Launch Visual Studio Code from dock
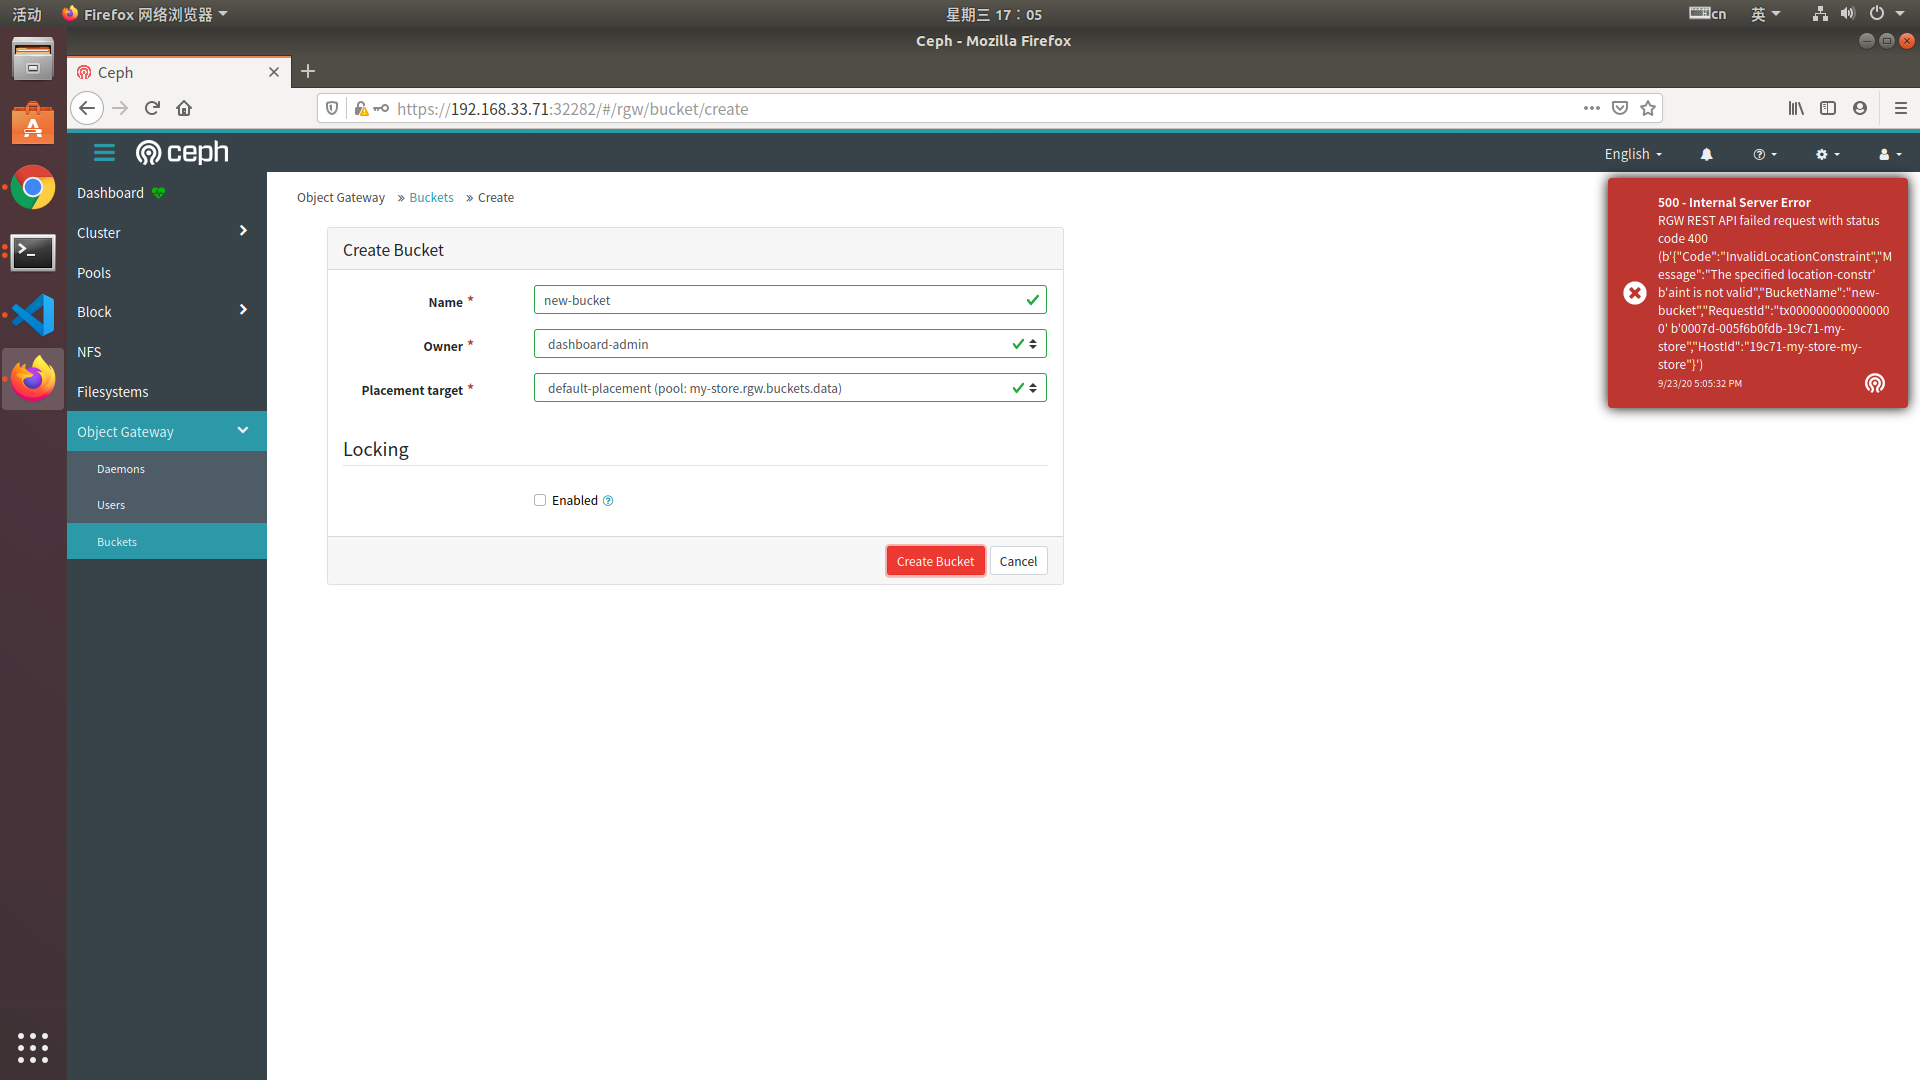1920x1080 pixels. (33, 315)
